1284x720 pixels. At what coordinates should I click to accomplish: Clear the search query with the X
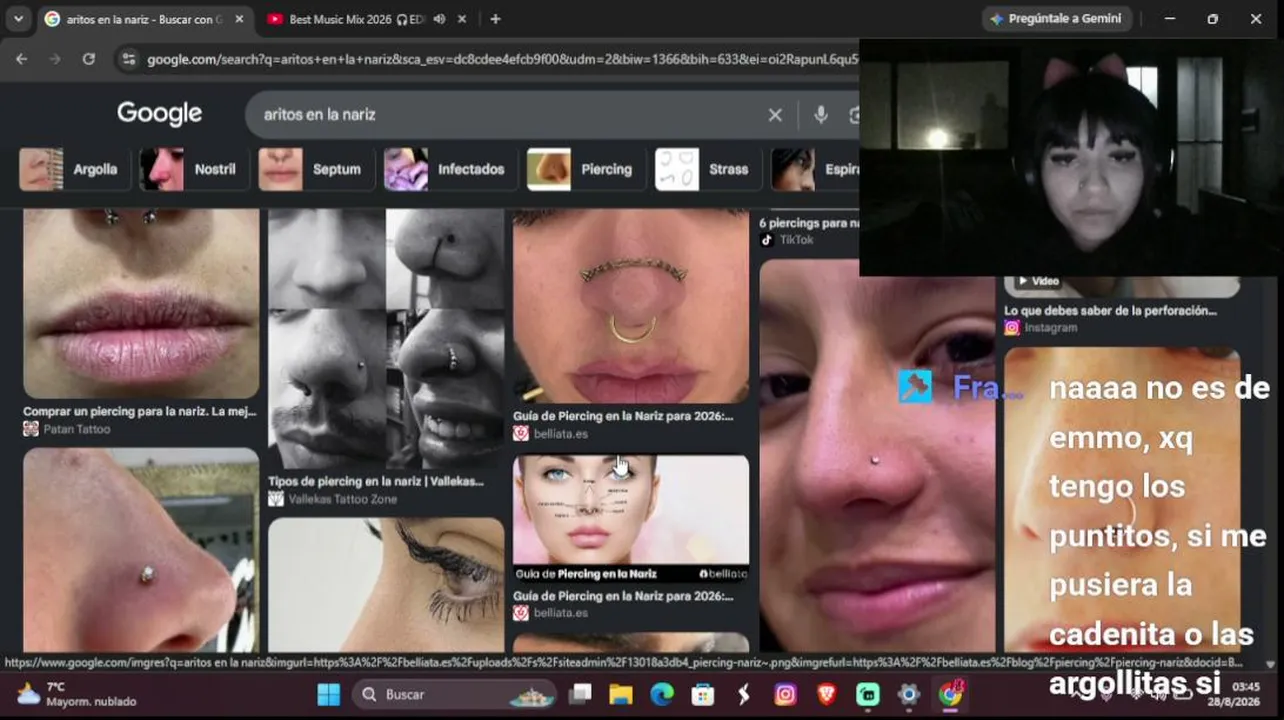(x=775, y=115)
